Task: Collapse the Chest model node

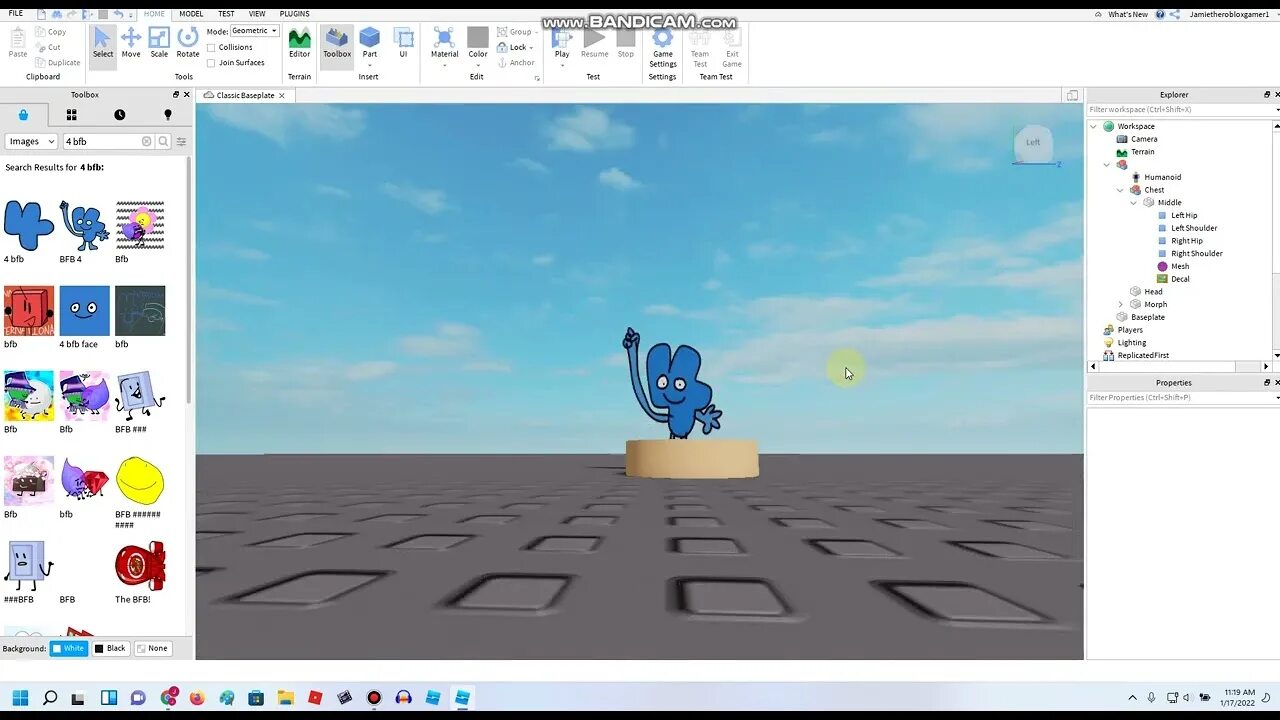Action: [x=1120, y=190]
